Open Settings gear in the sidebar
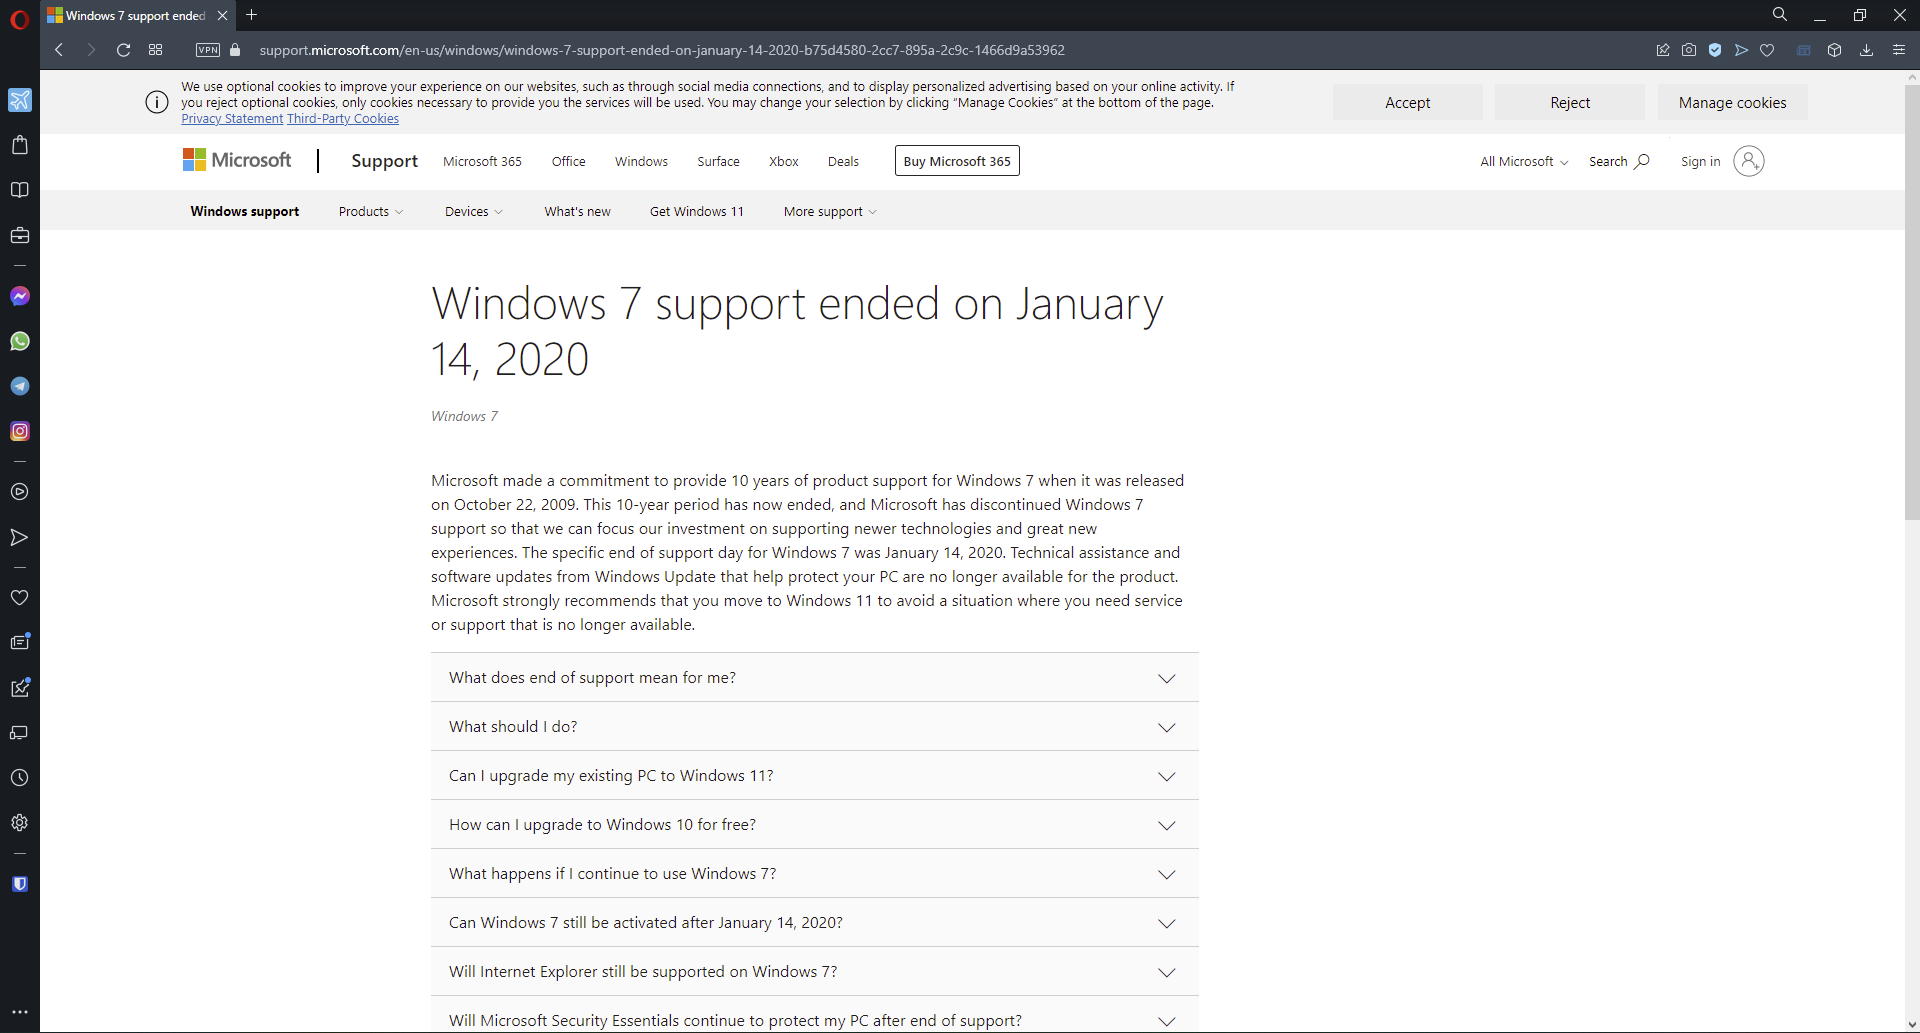This screenshot has height=1033, width=1920. tap(20, 823)
